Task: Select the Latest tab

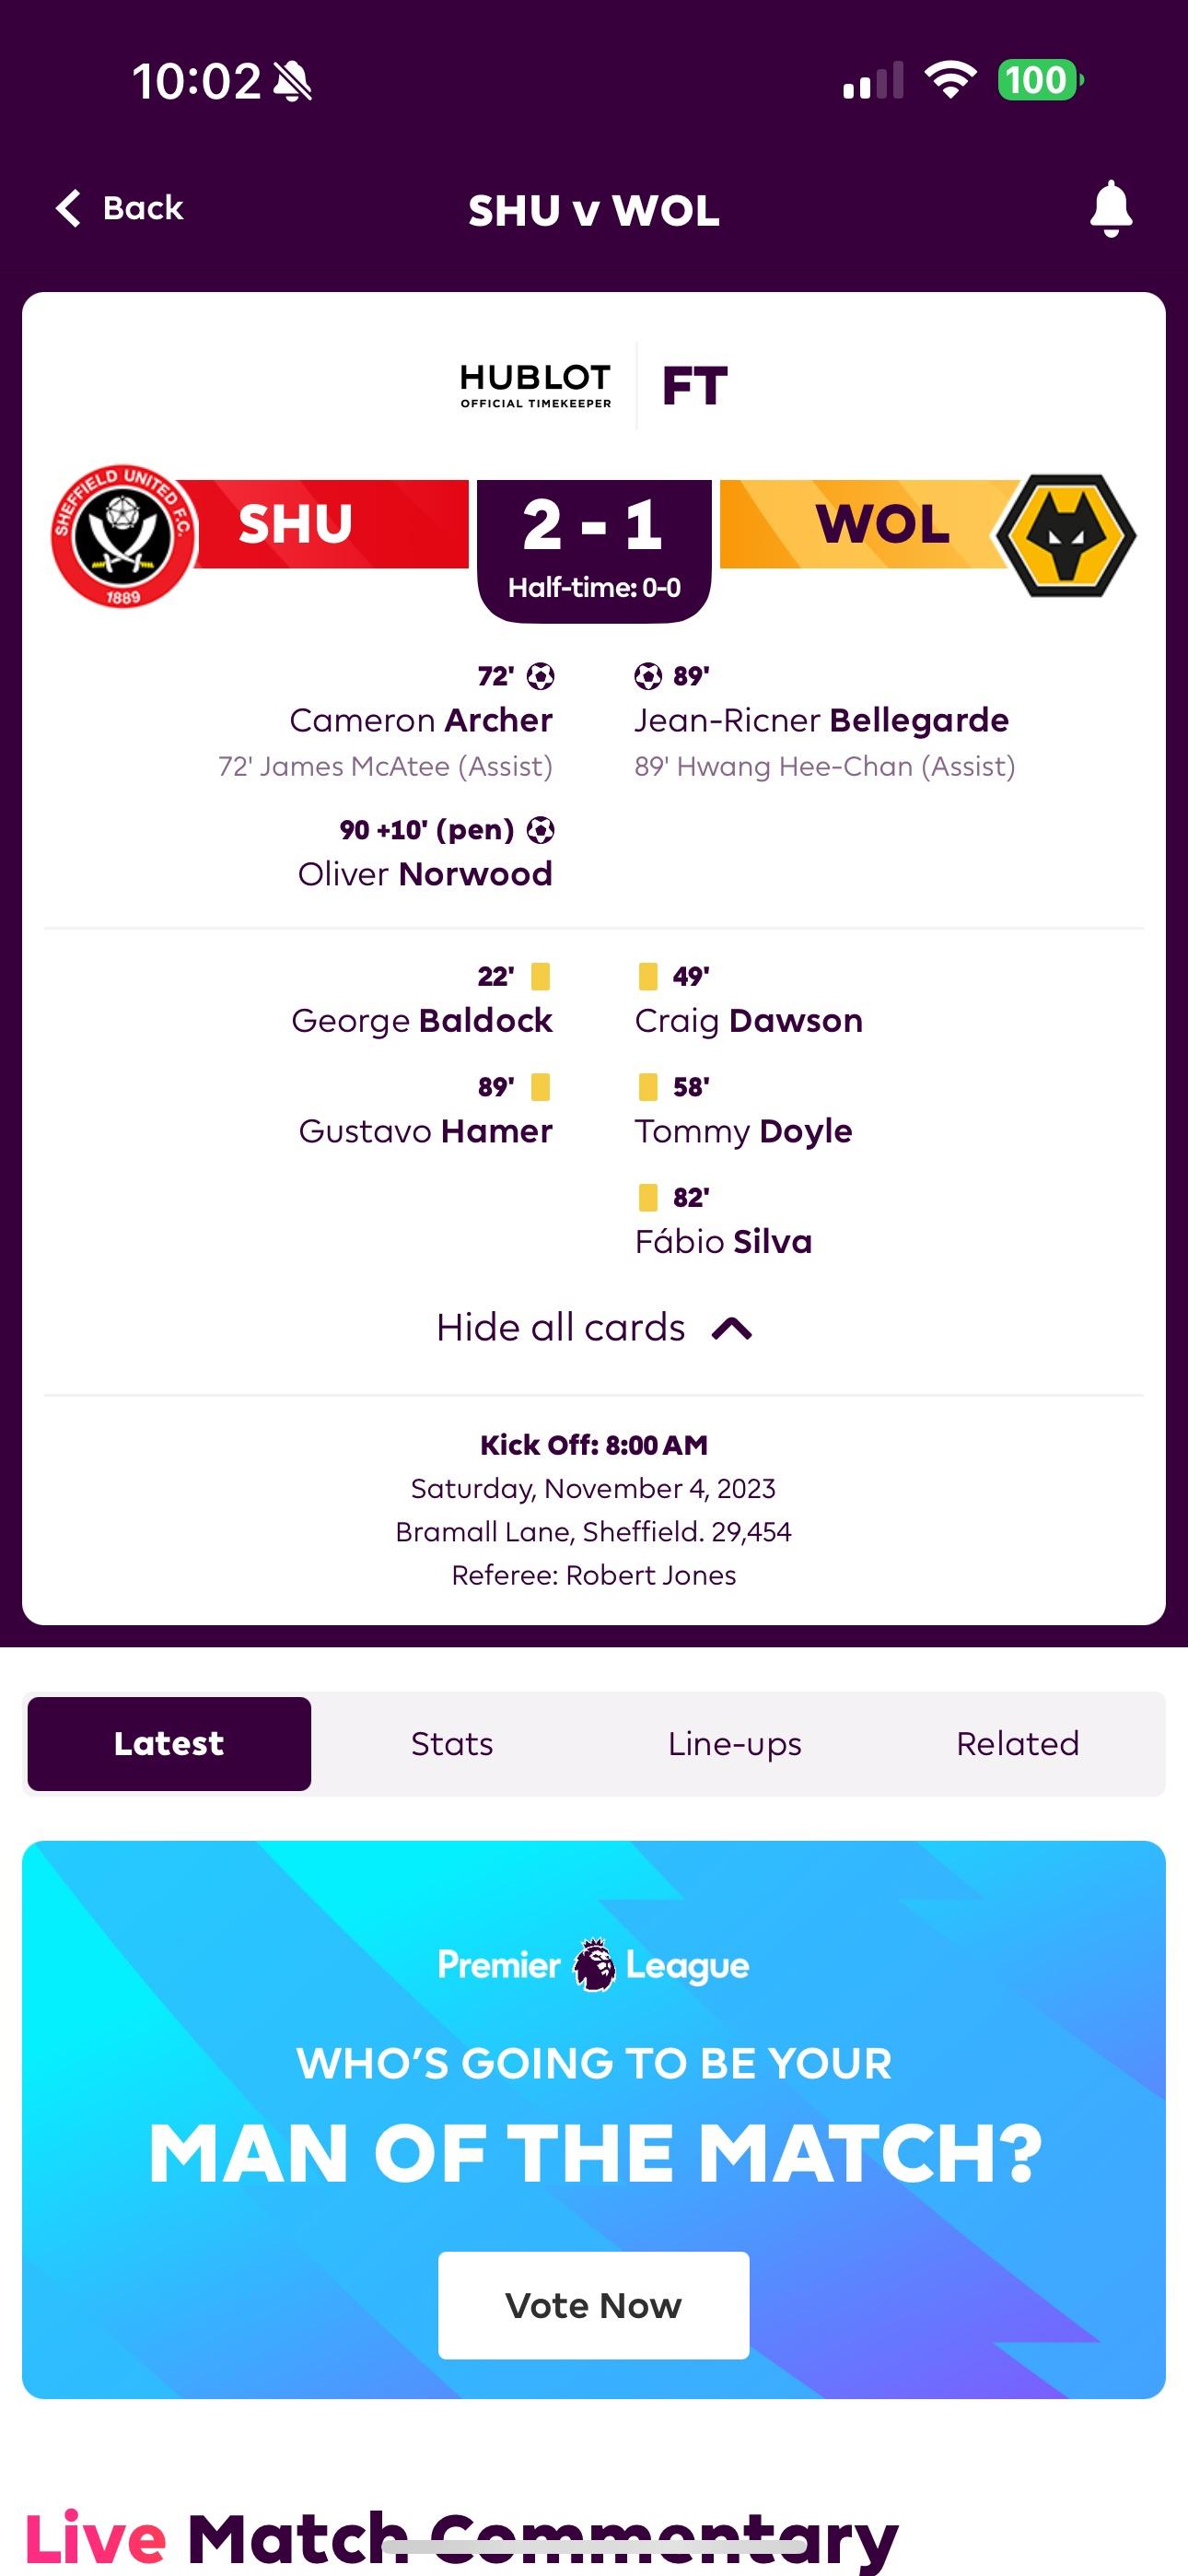Action: [x=169, y=1744]
